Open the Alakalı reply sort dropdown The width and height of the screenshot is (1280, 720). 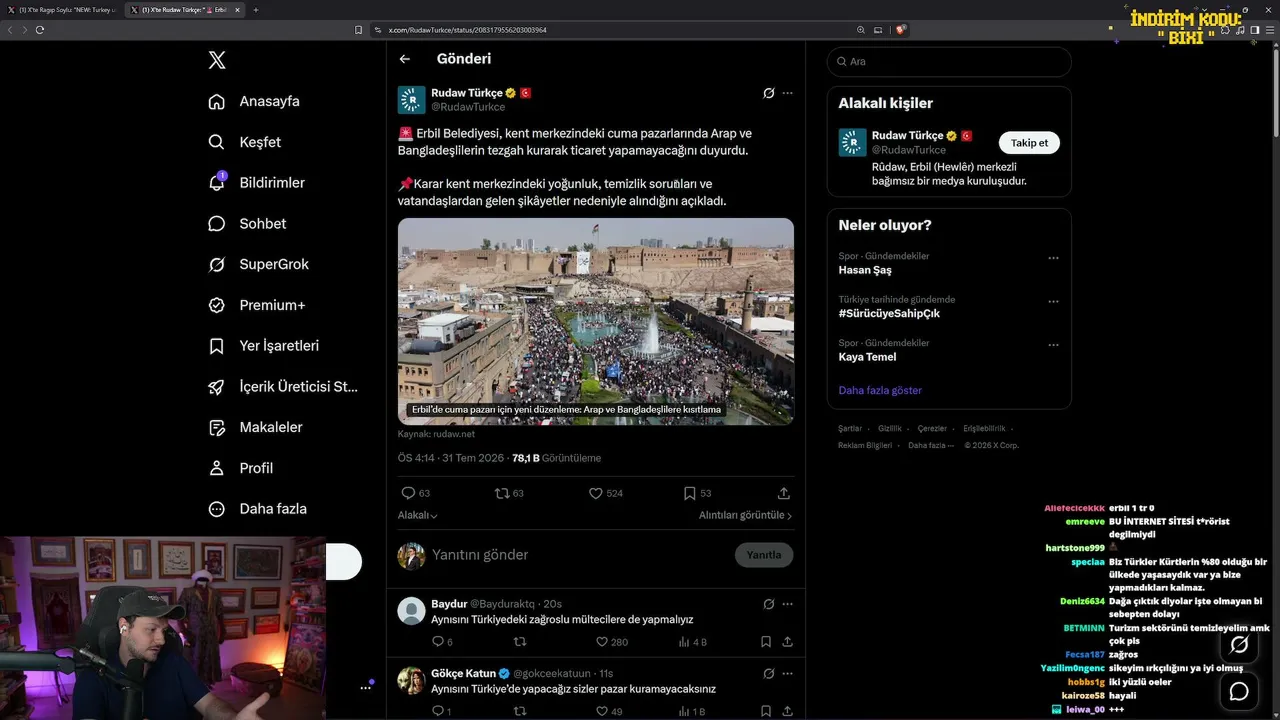(x=418, y=515)
